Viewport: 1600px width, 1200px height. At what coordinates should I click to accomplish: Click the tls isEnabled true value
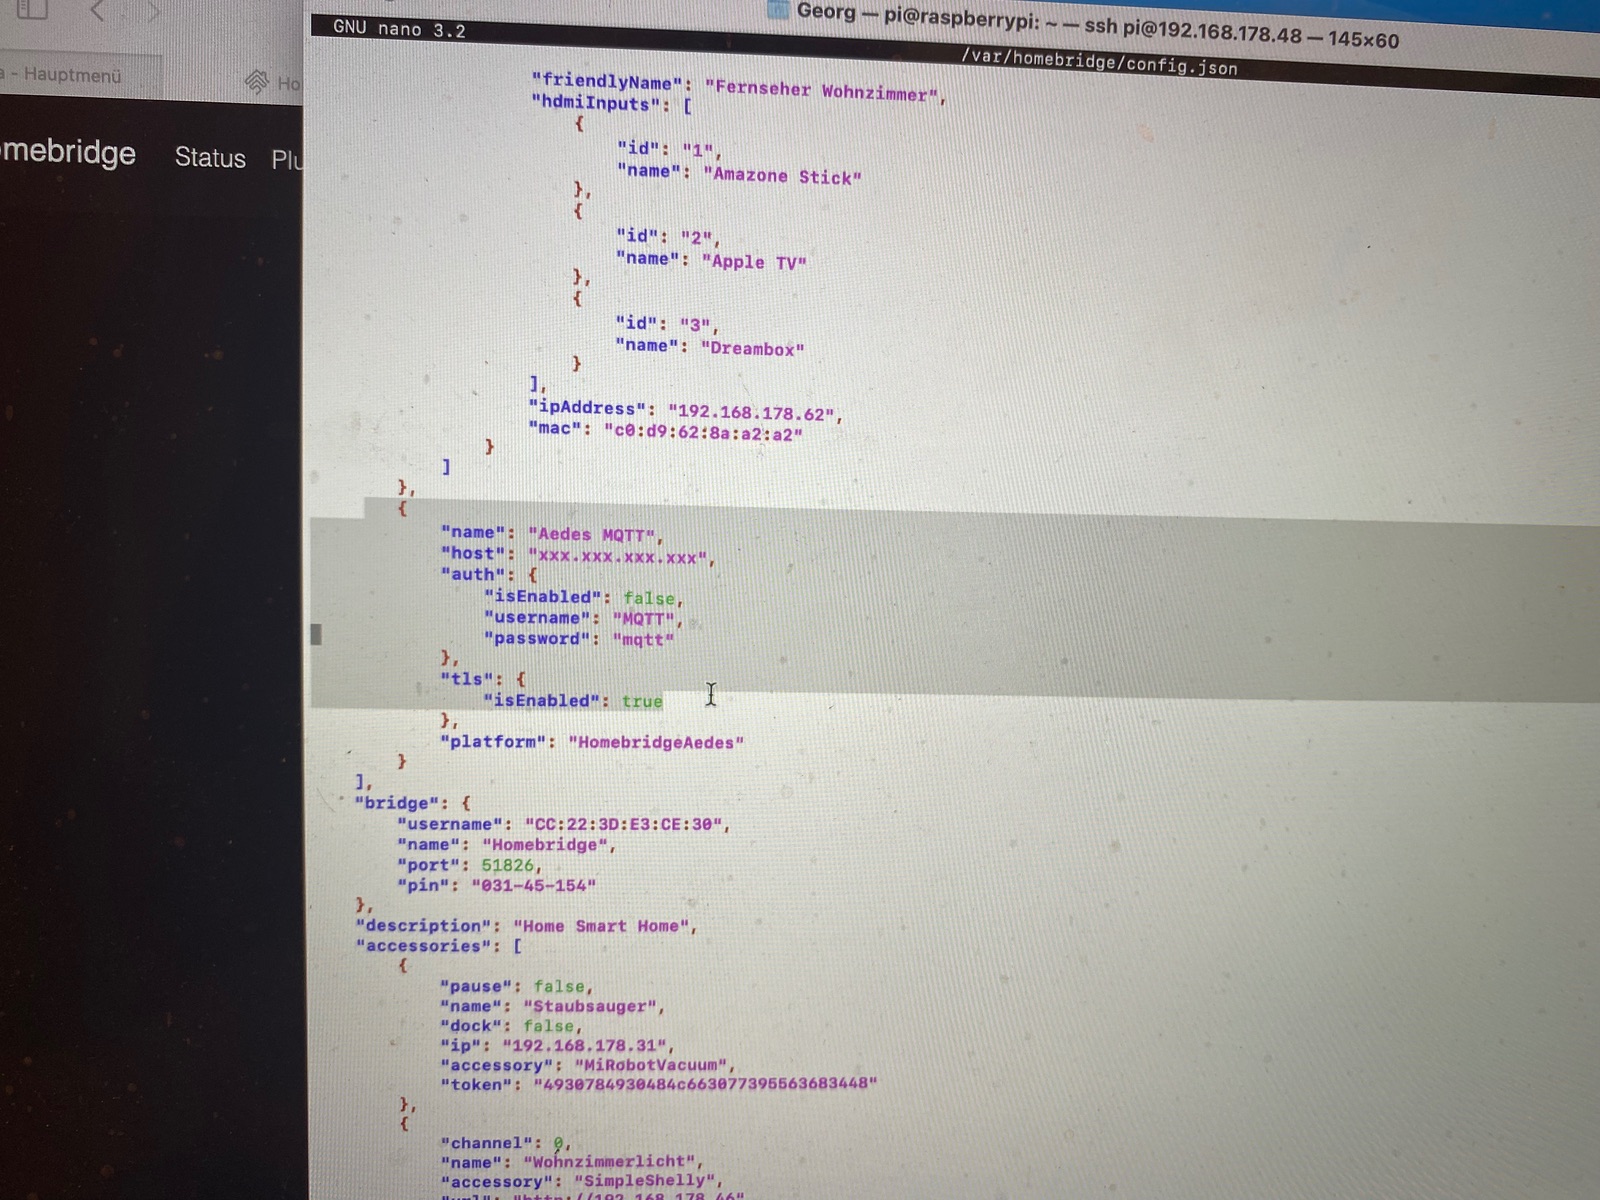tap(642, 701)
